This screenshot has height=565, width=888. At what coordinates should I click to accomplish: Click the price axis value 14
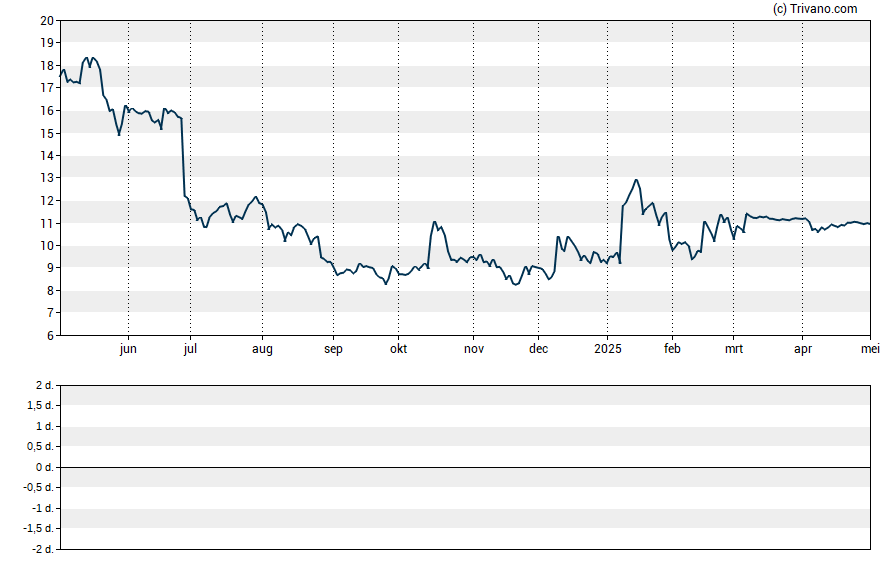coord(47,155)
